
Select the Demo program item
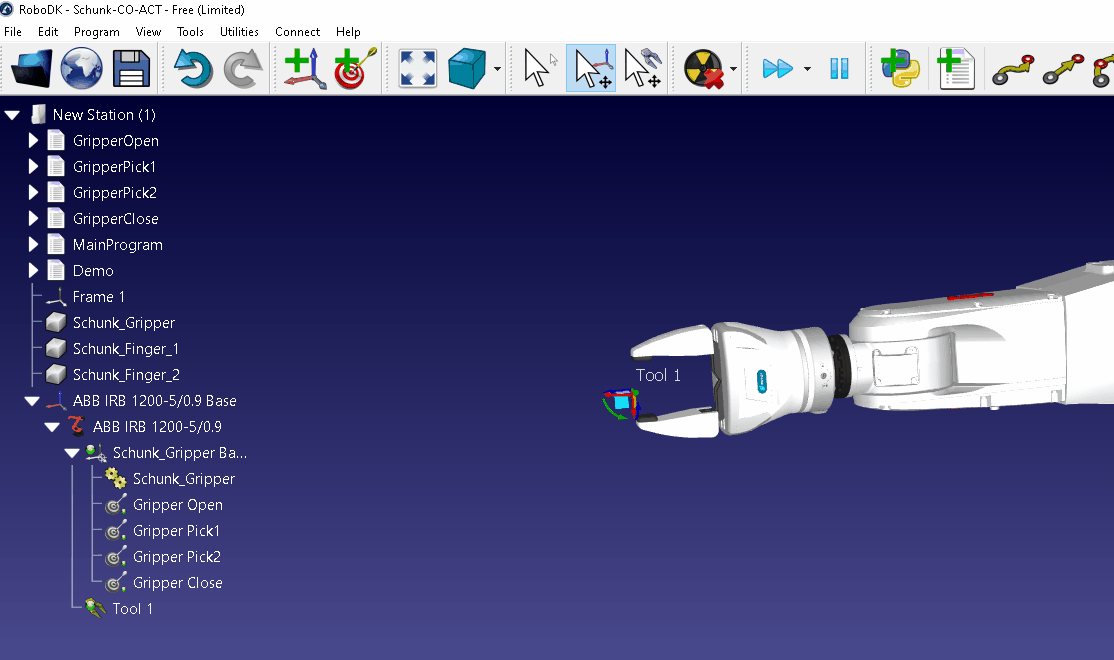point(93,271)
